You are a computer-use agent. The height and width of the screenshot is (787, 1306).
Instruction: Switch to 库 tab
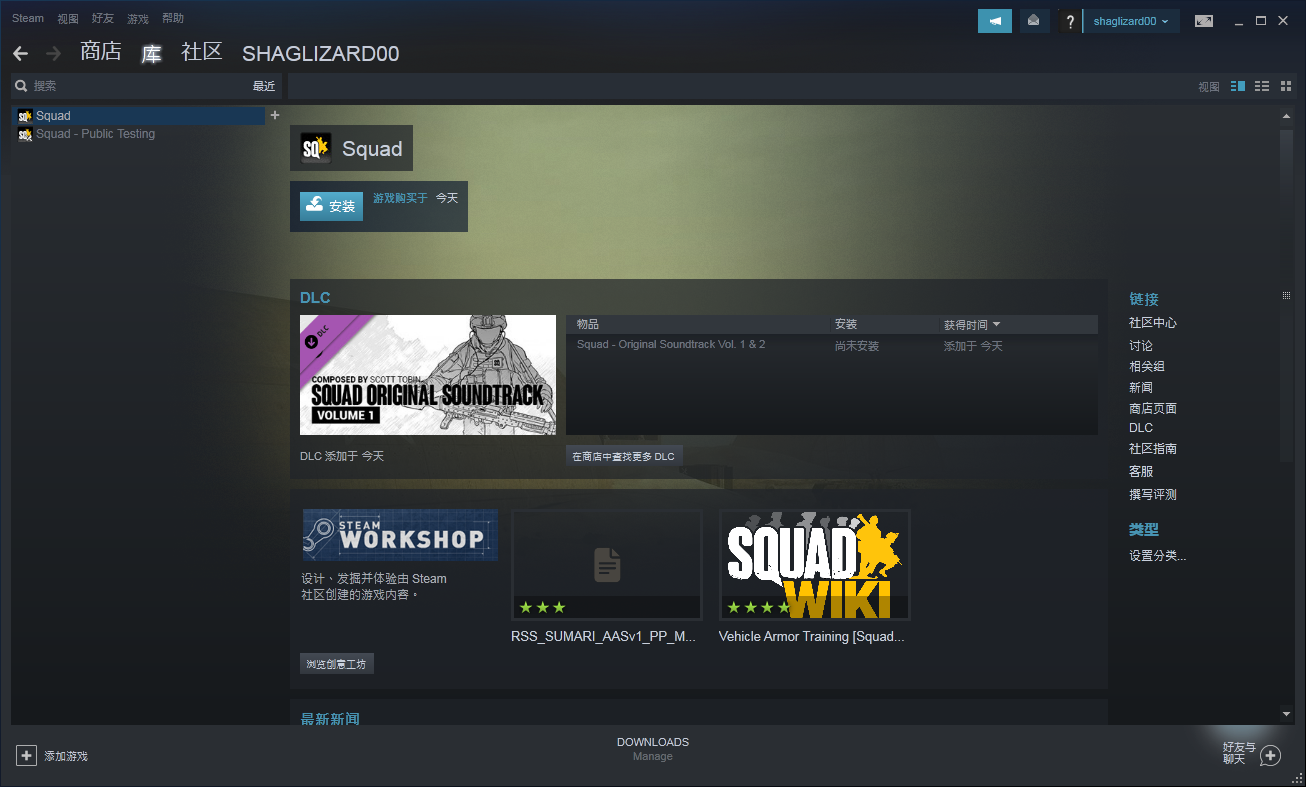pos(151,53)
